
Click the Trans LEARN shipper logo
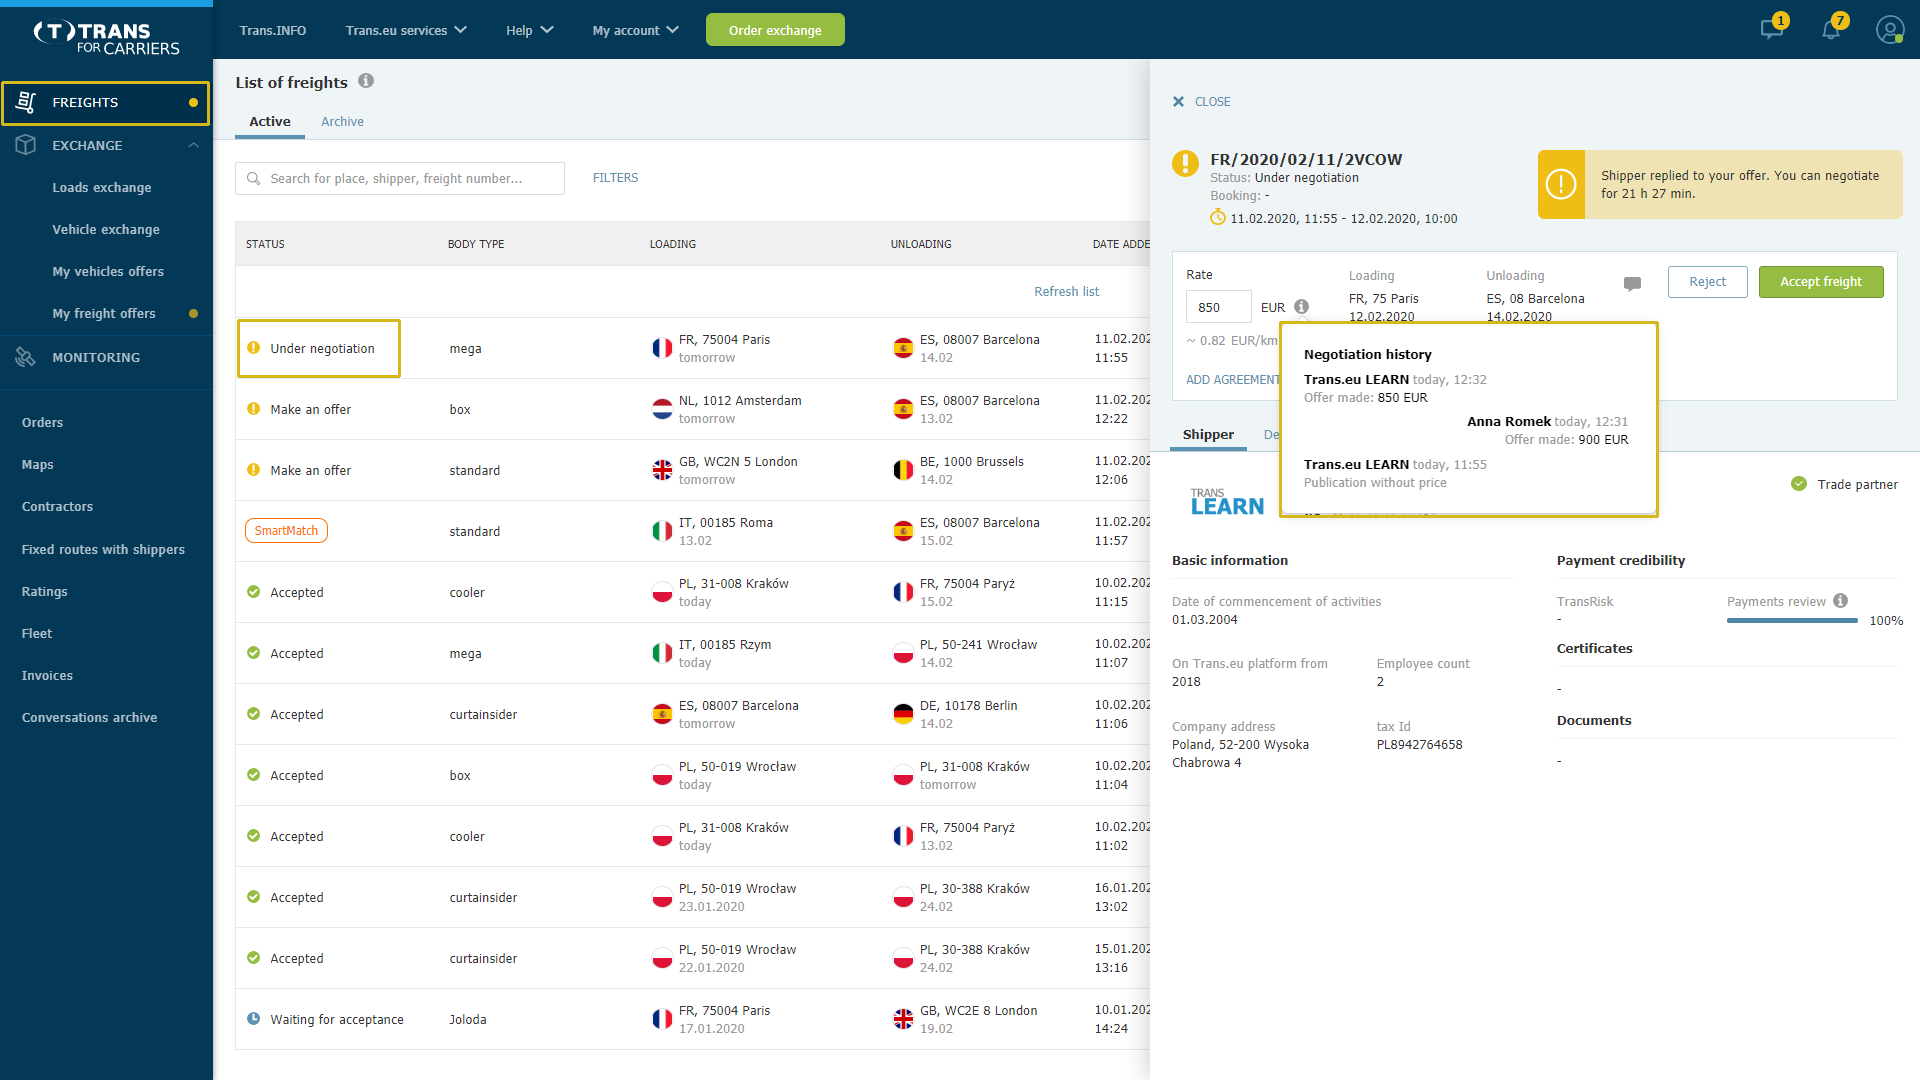[1227, 502]
